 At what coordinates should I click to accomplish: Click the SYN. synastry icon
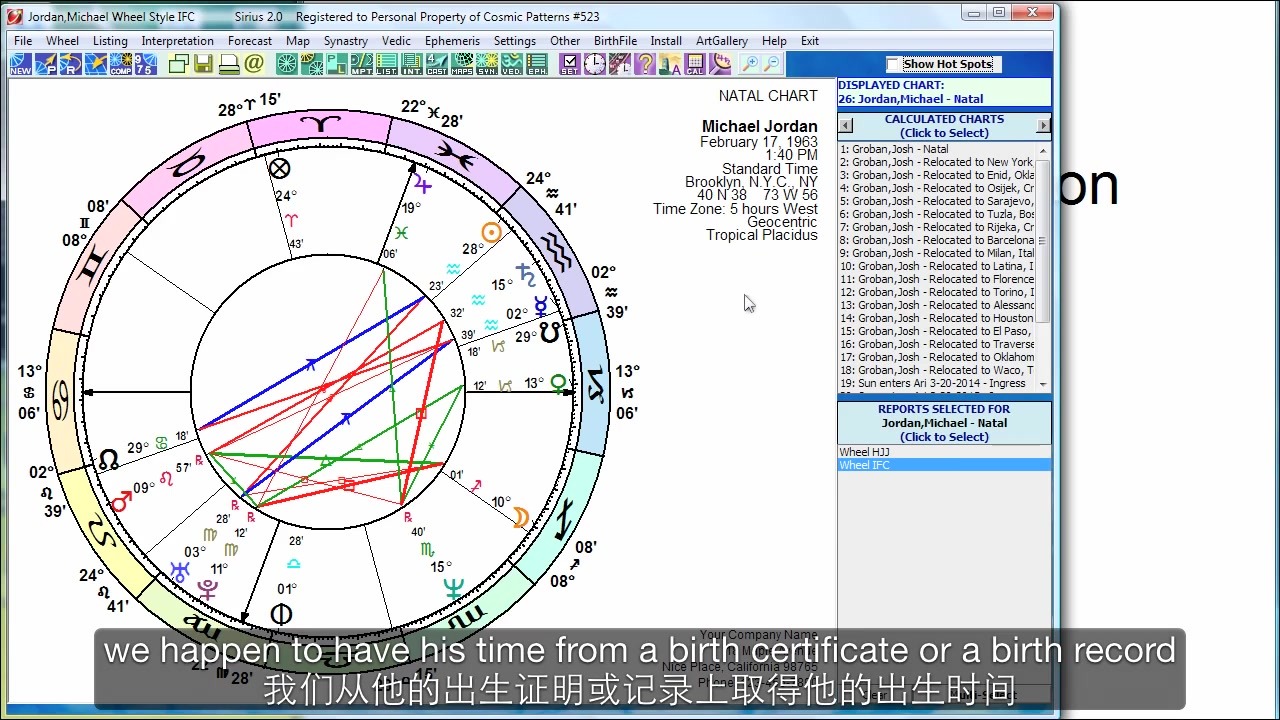(x=487, y=64)
